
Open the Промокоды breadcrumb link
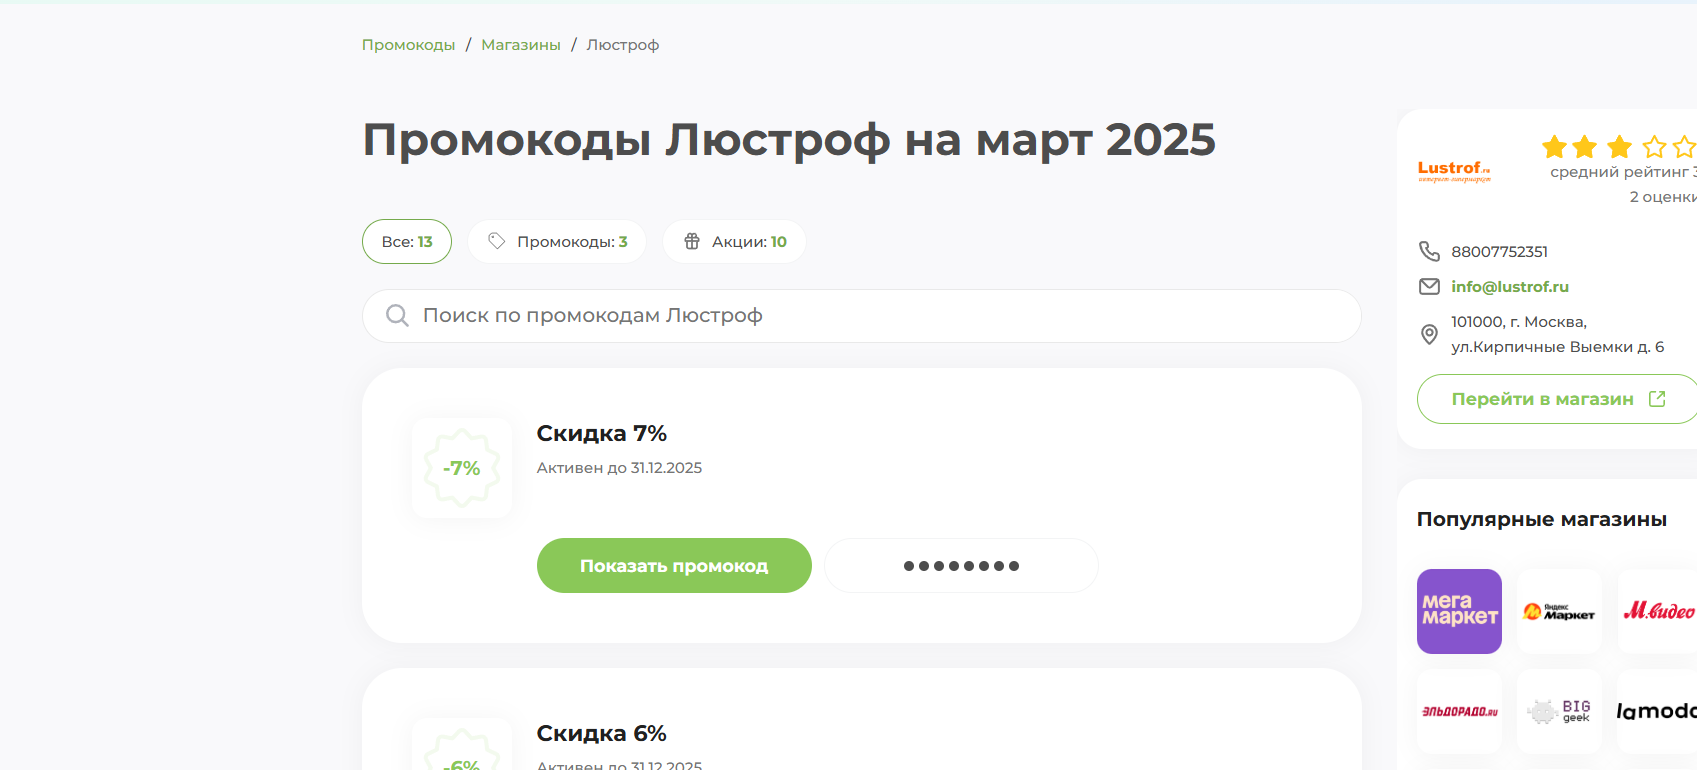(x=408, y=45)
